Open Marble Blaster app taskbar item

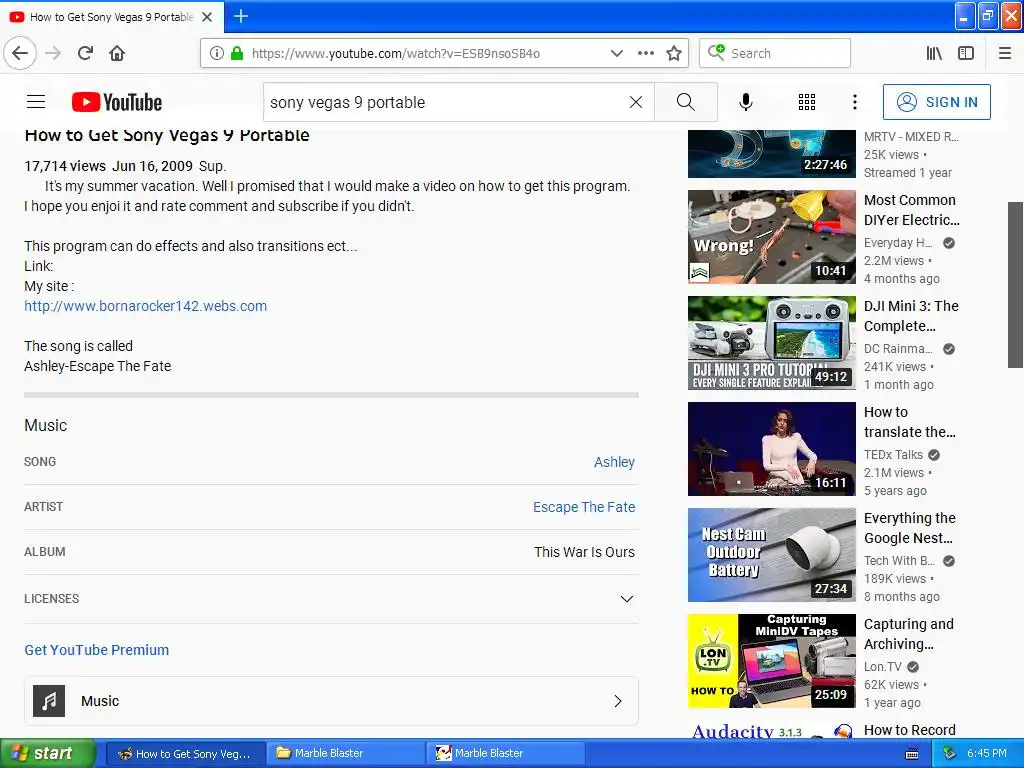click(505, 753)
